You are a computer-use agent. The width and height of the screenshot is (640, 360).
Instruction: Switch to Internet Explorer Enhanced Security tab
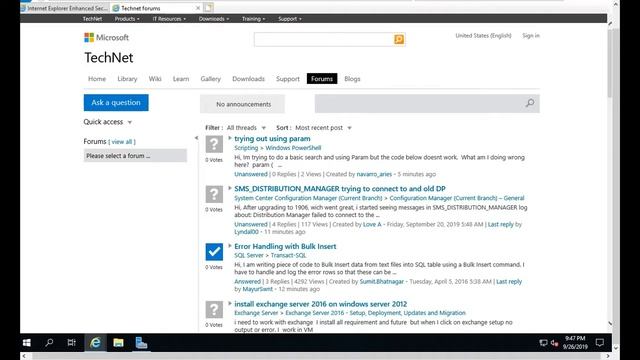click(x=64, y=8)
